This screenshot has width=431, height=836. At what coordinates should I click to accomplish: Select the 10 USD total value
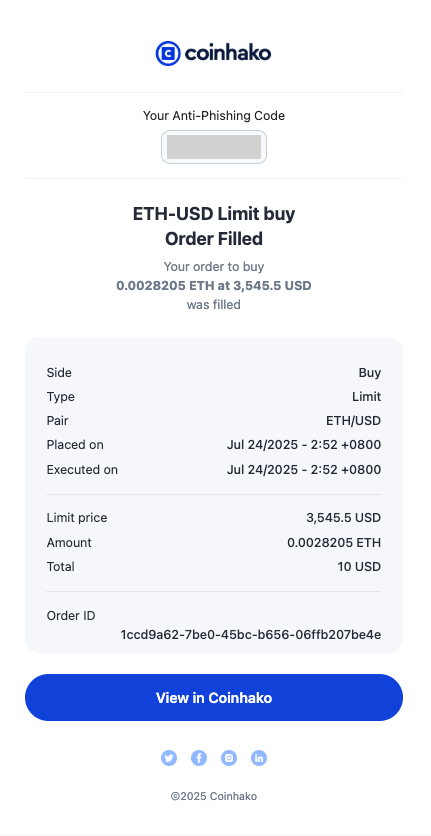(359, 566)
